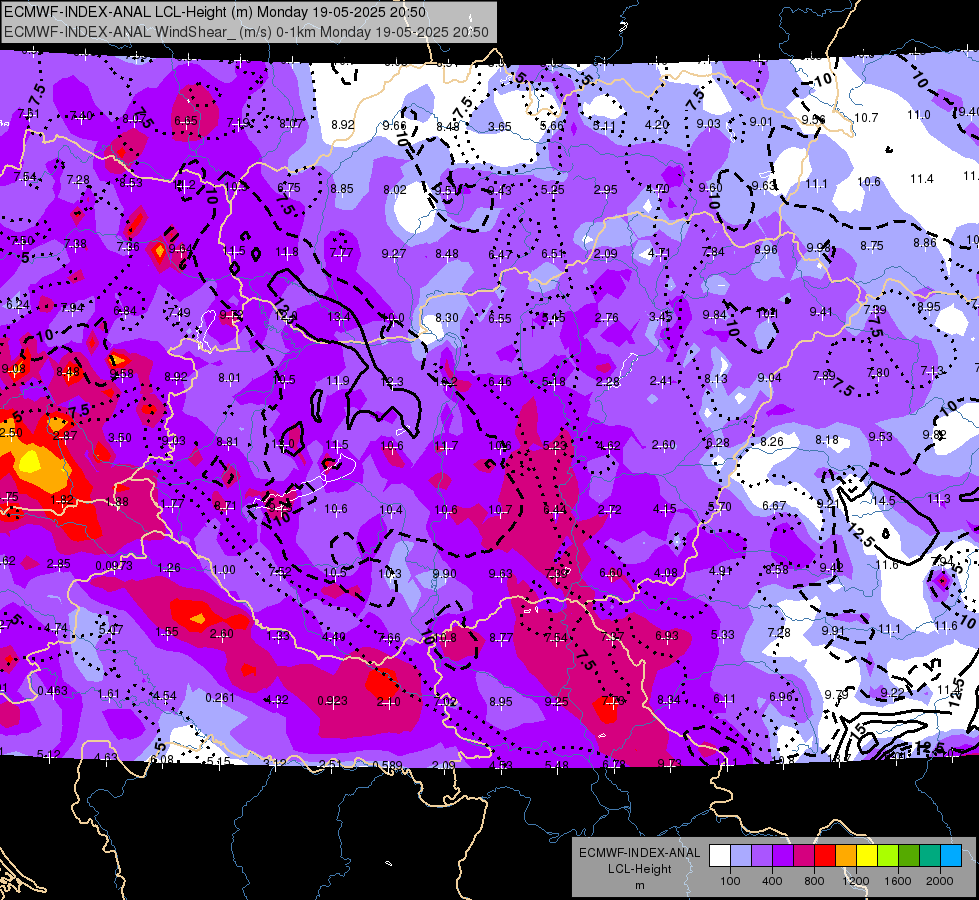
Task: Click the dark green legend swatch
Action: (x=909, y=856)
